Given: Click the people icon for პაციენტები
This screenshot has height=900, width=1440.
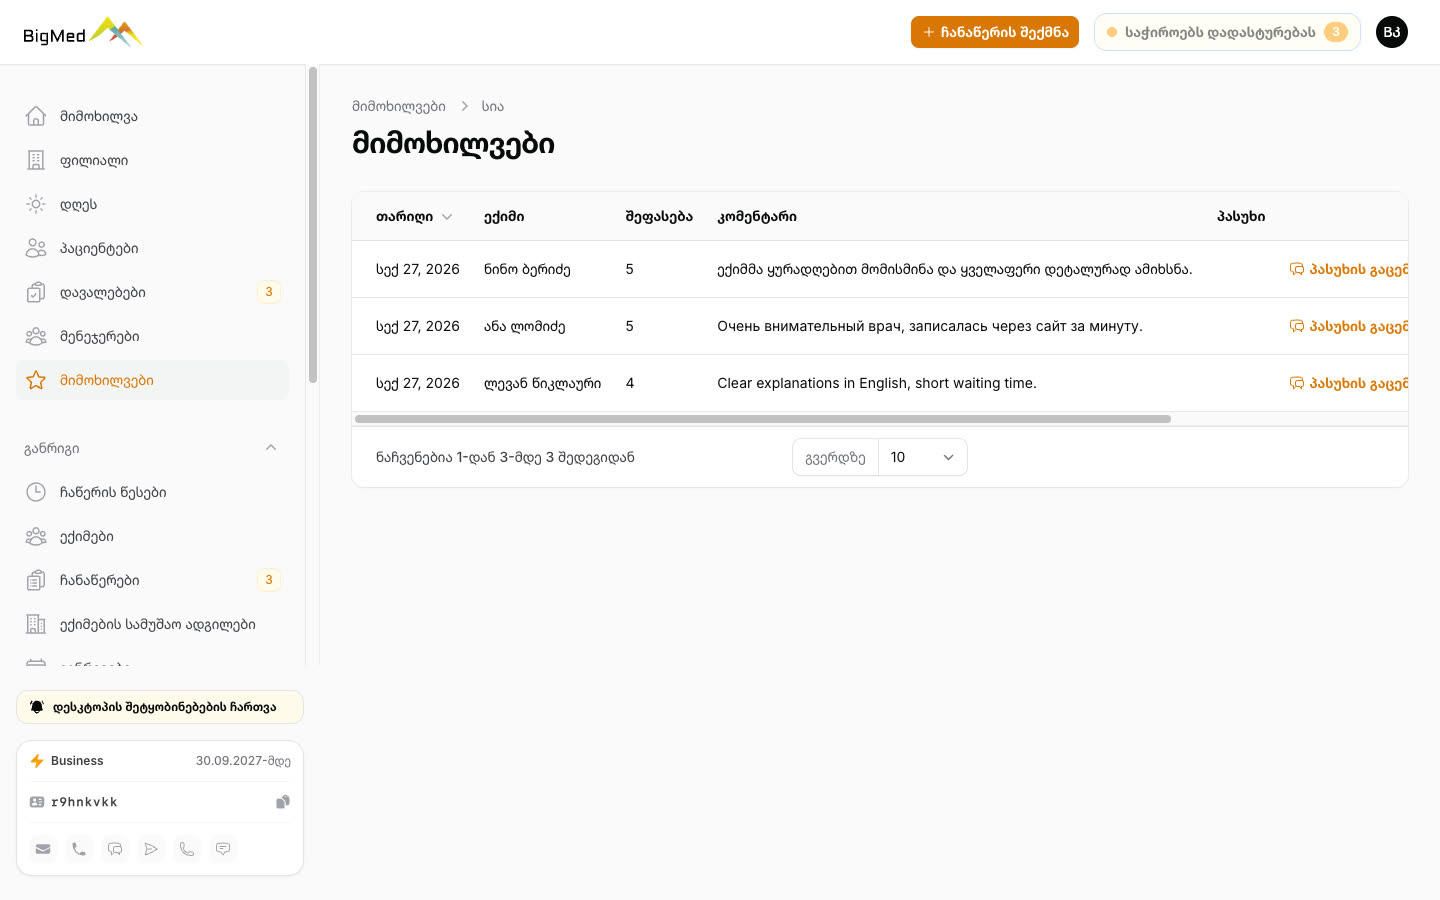Looking at the screenshot, I should point(36,248).
